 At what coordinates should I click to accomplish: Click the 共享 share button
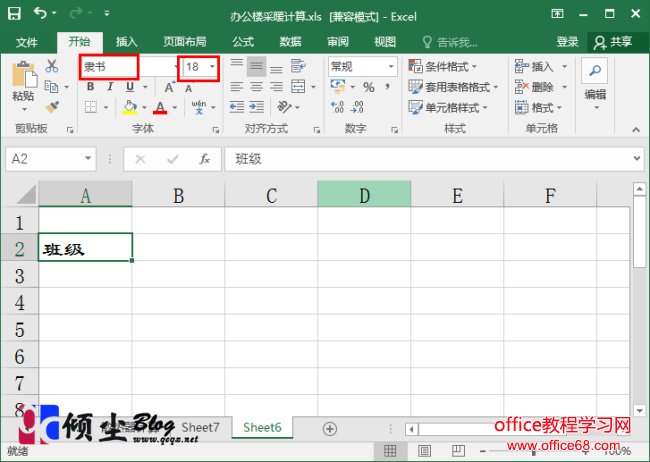coord(613,42)
